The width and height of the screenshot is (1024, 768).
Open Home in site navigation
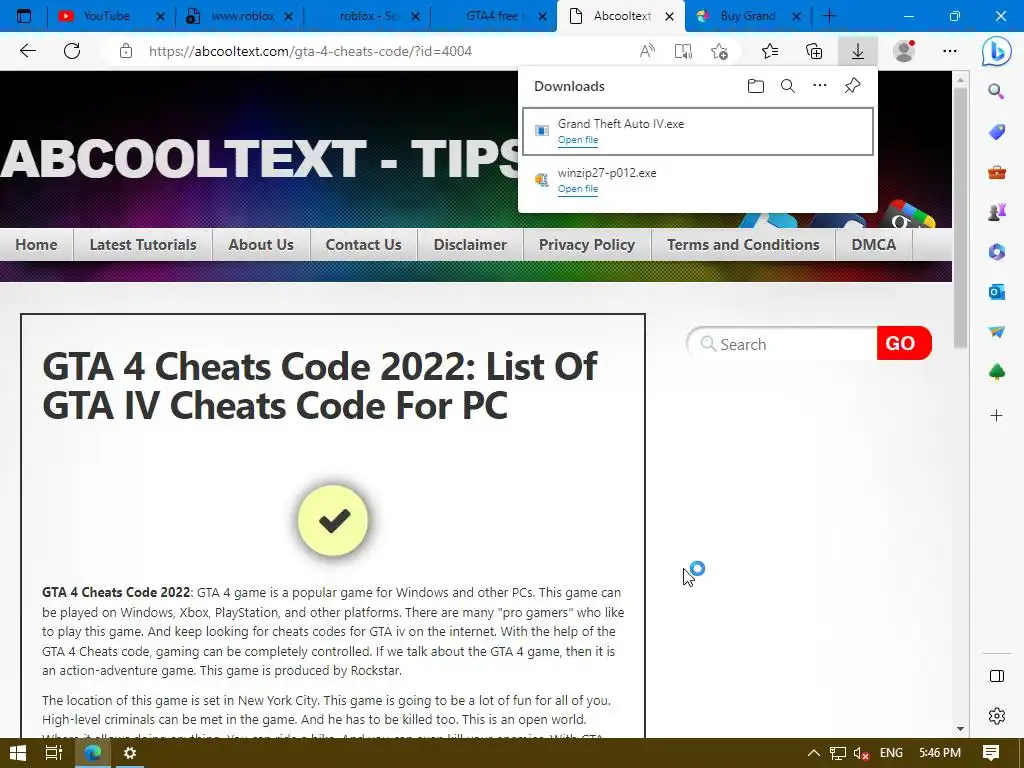tap(37, 245)
